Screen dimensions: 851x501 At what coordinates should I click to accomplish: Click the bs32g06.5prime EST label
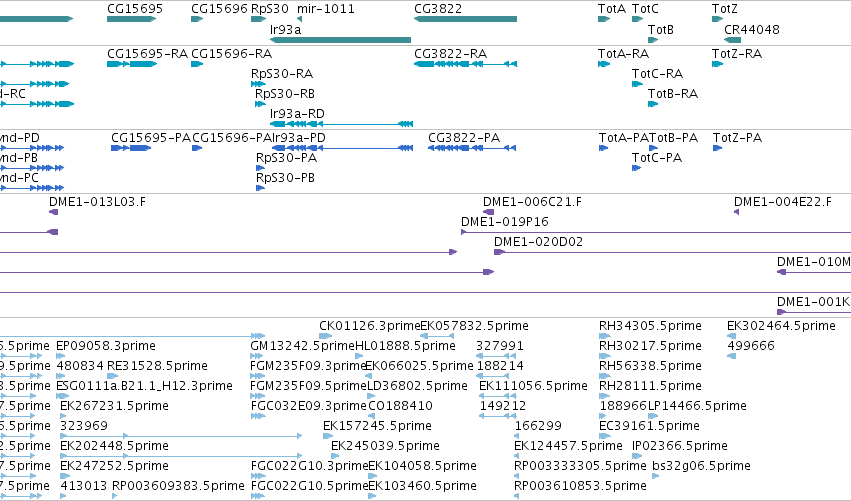coord(701,466)
